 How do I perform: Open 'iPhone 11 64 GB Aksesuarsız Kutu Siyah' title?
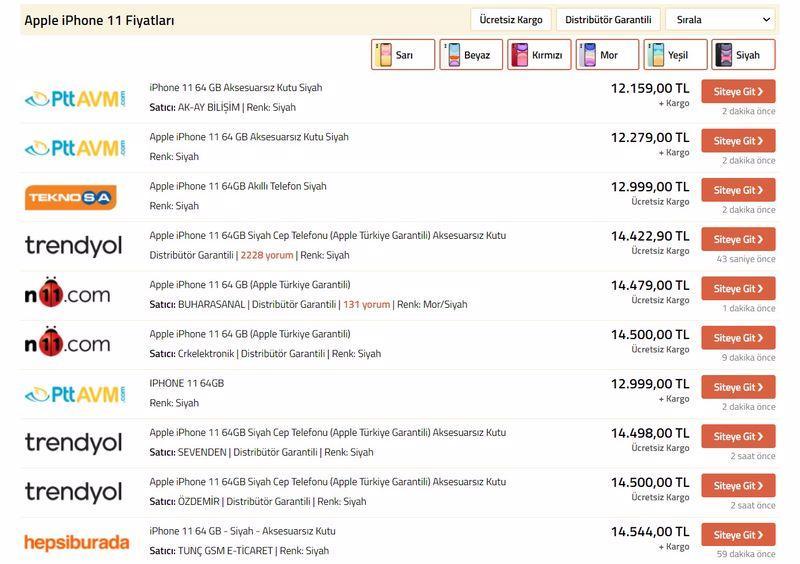(x=236, y=87)
